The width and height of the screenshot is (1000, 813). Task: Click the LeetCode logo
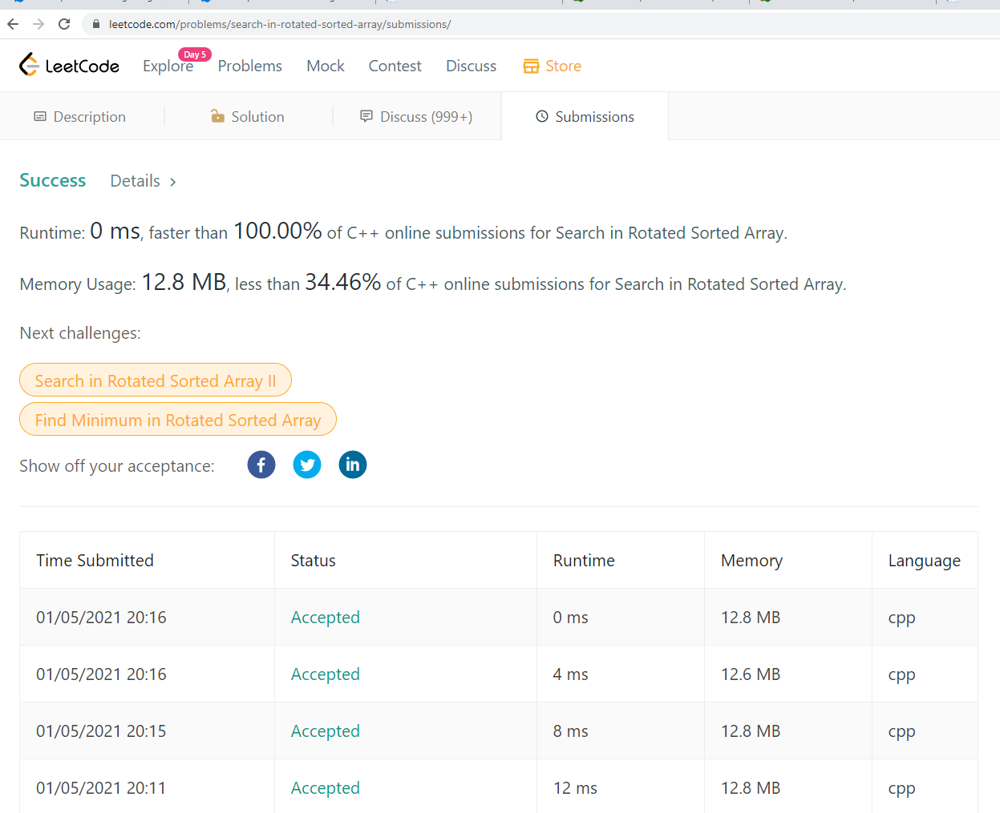(69, 65)
